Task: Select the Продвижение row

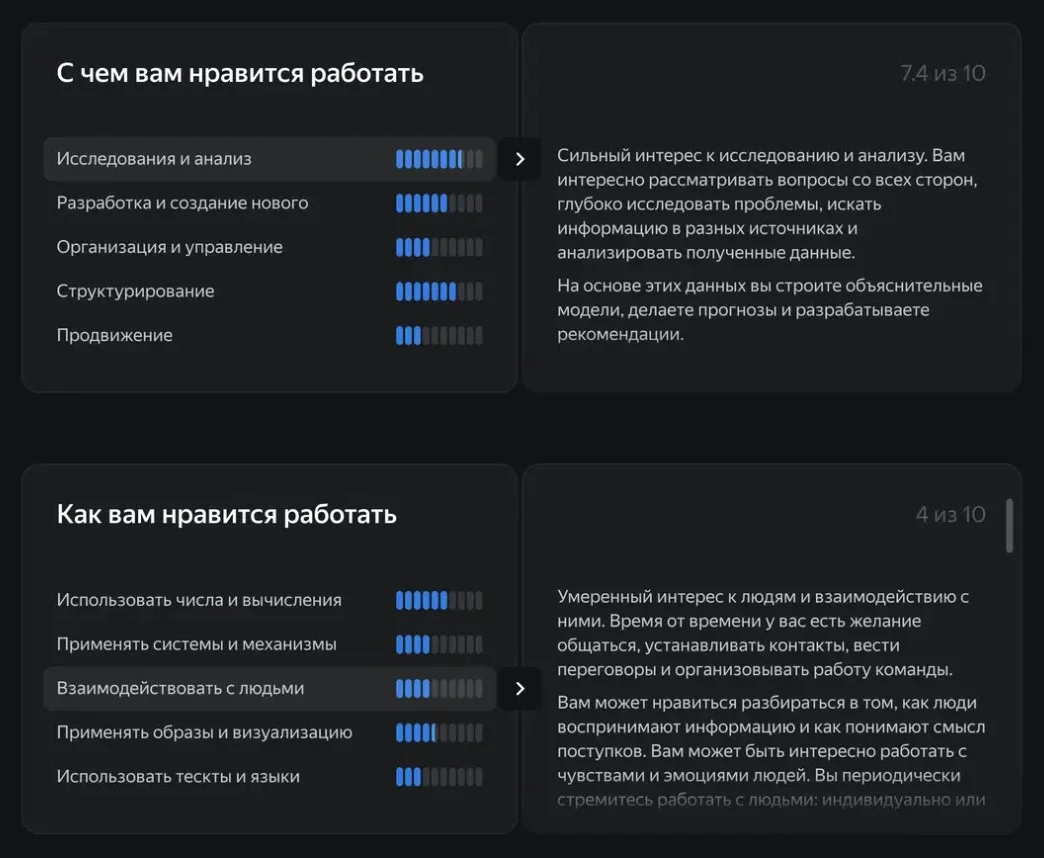Action: pos(114,335)
